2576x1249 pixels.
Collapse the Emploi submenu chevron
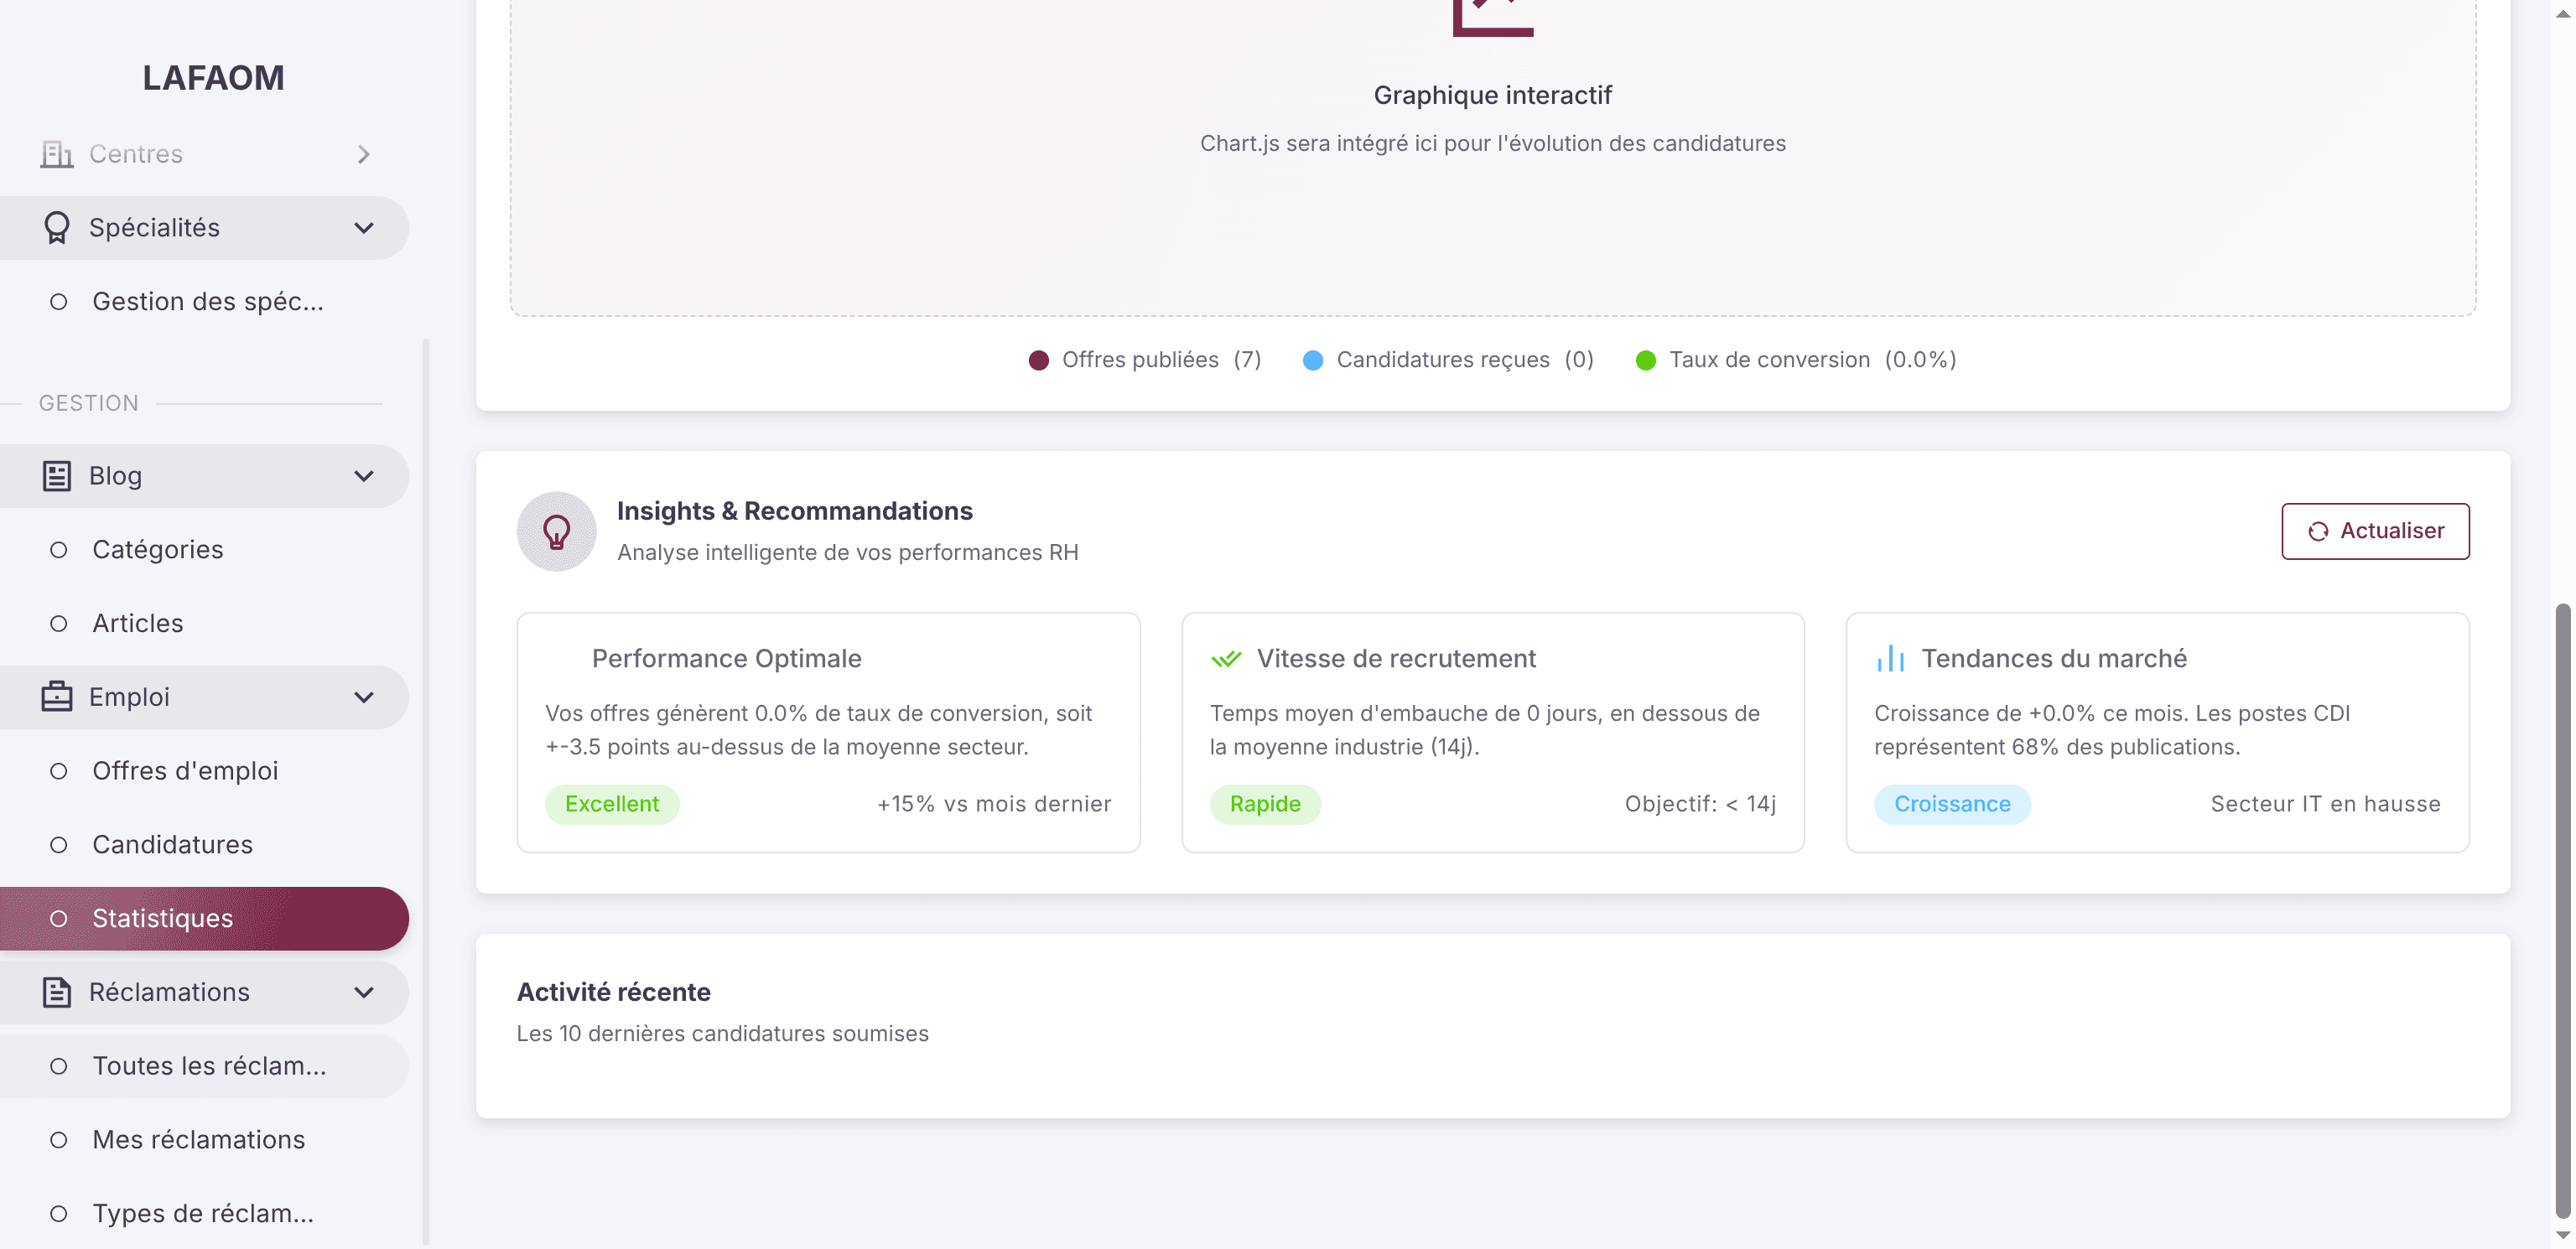point(364,697)
